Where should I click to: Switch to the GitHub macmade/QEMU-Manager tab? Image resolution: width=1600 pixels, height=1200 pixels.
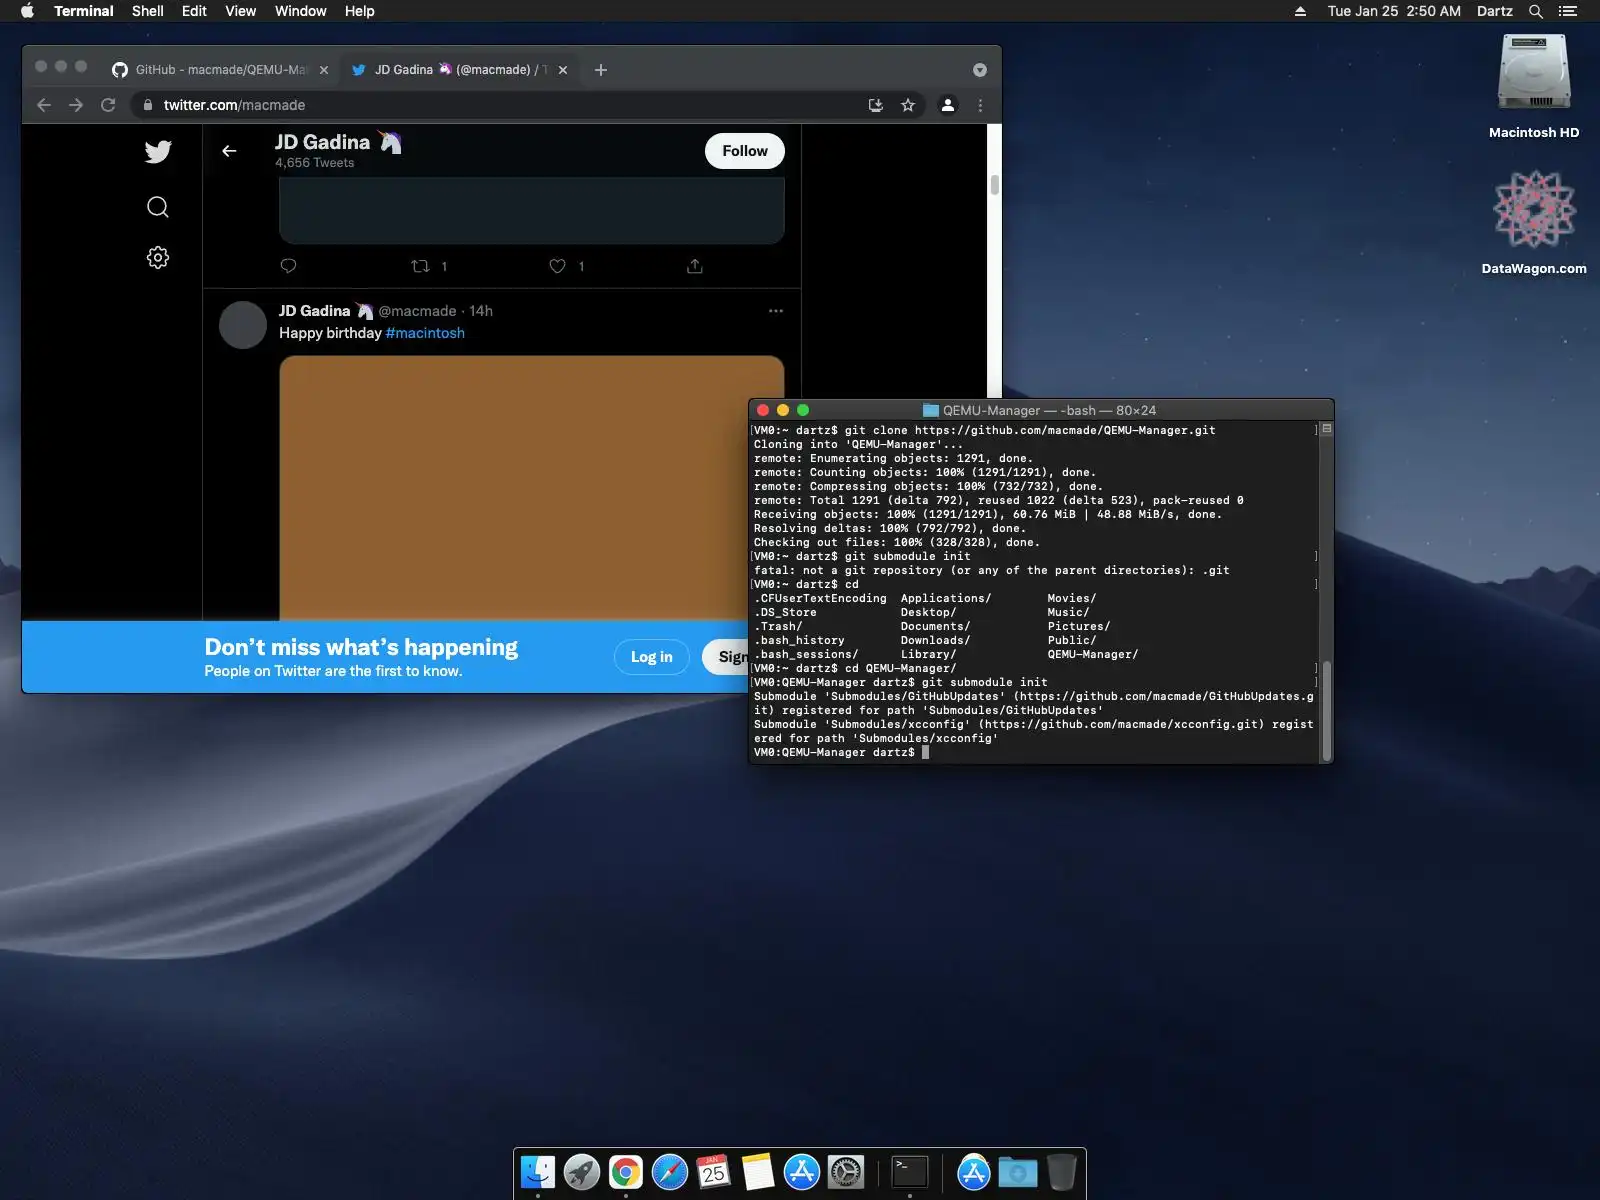pyautogui.click(x=220, y=70)
